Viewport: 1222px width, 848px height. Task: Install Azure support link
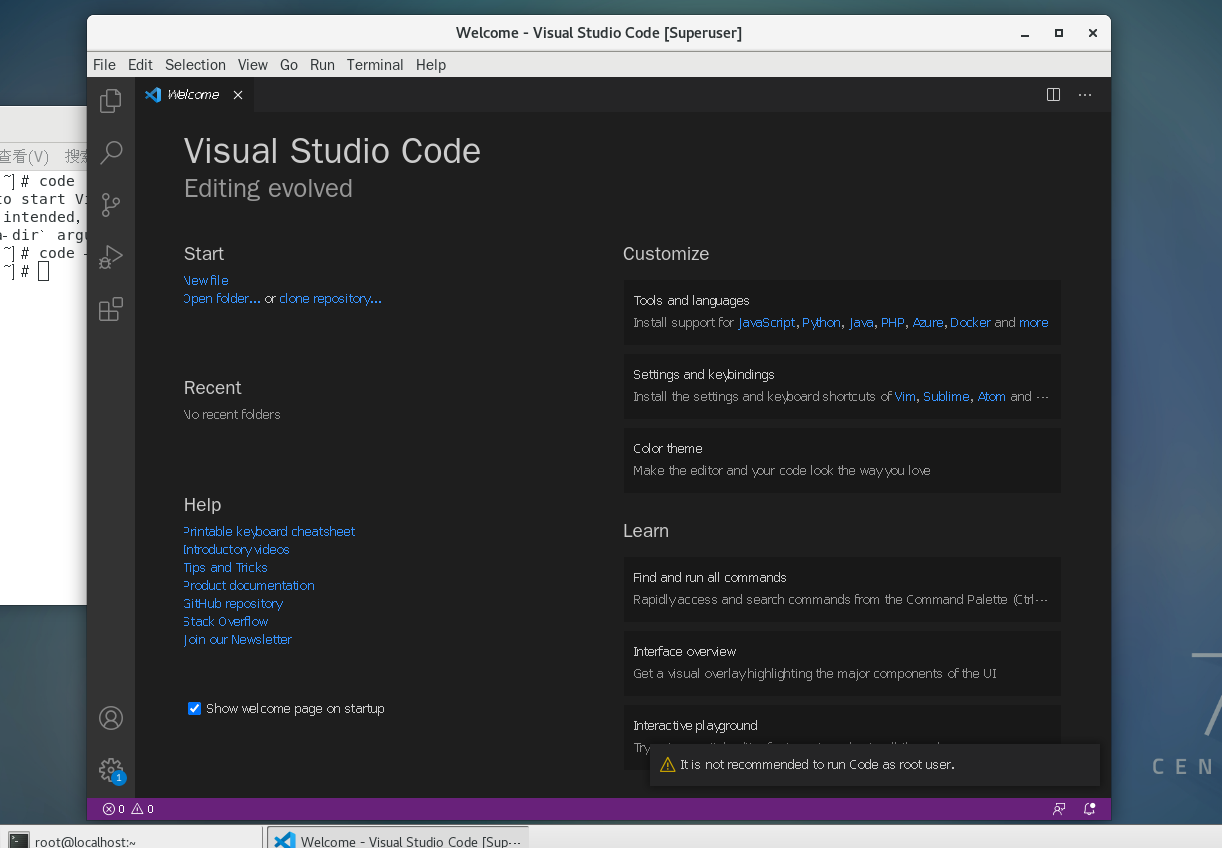point(928,323)
